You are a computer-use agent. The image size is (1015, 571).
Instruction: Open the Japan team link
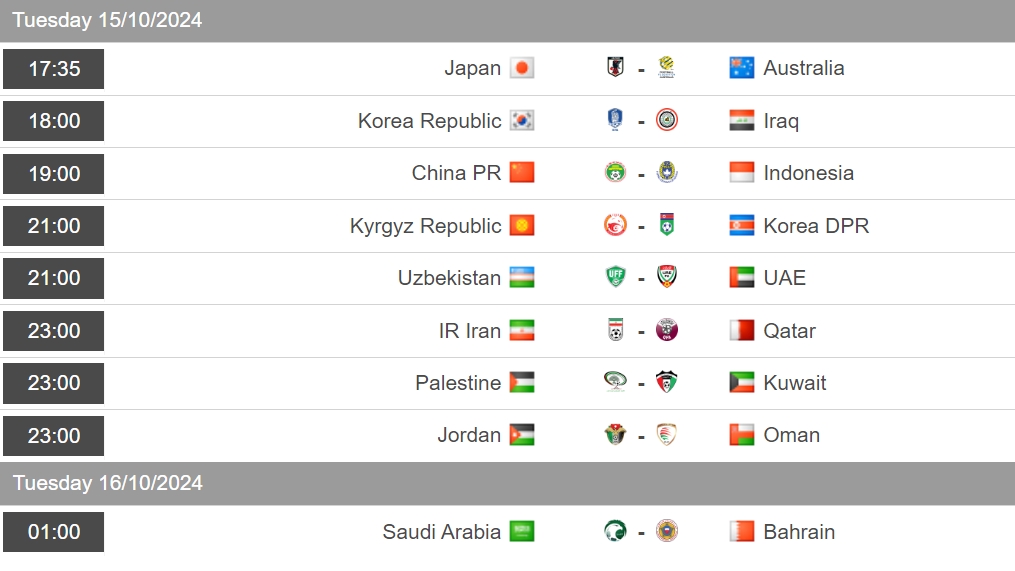pyautogui.click(x=473, y=68)
